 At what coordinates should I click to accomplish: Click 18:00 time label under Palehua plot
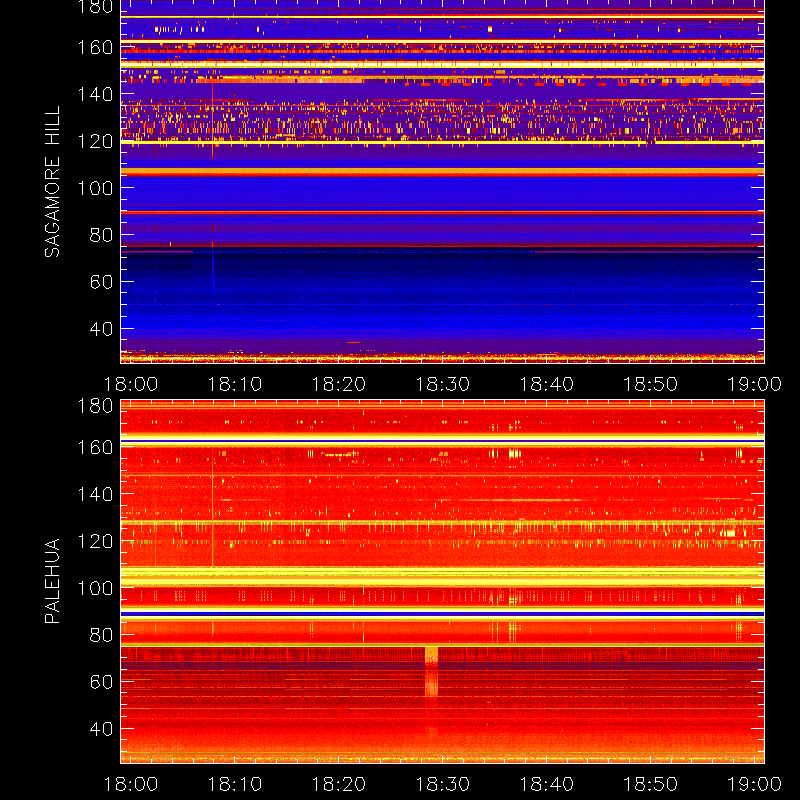click(x=131, y=784)
